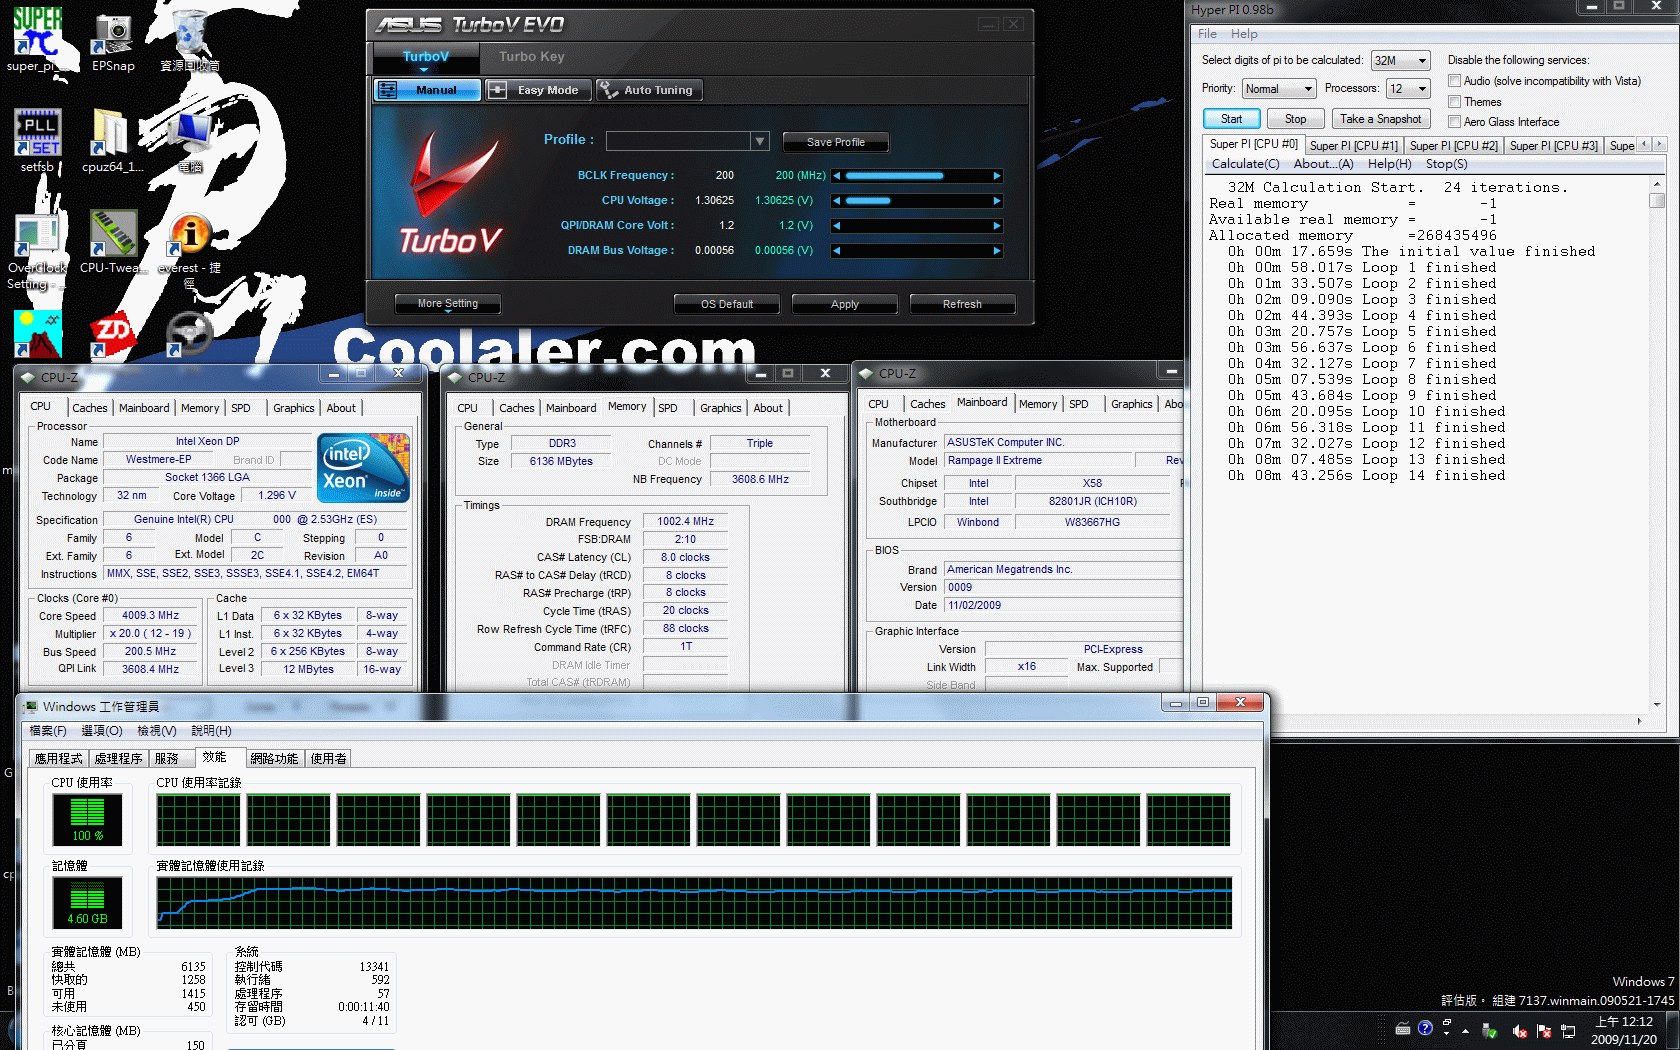The width and height of the screenshot is (1680, 1050).
Task: Click the Task Manager title icon
Action: coord(31,706)
